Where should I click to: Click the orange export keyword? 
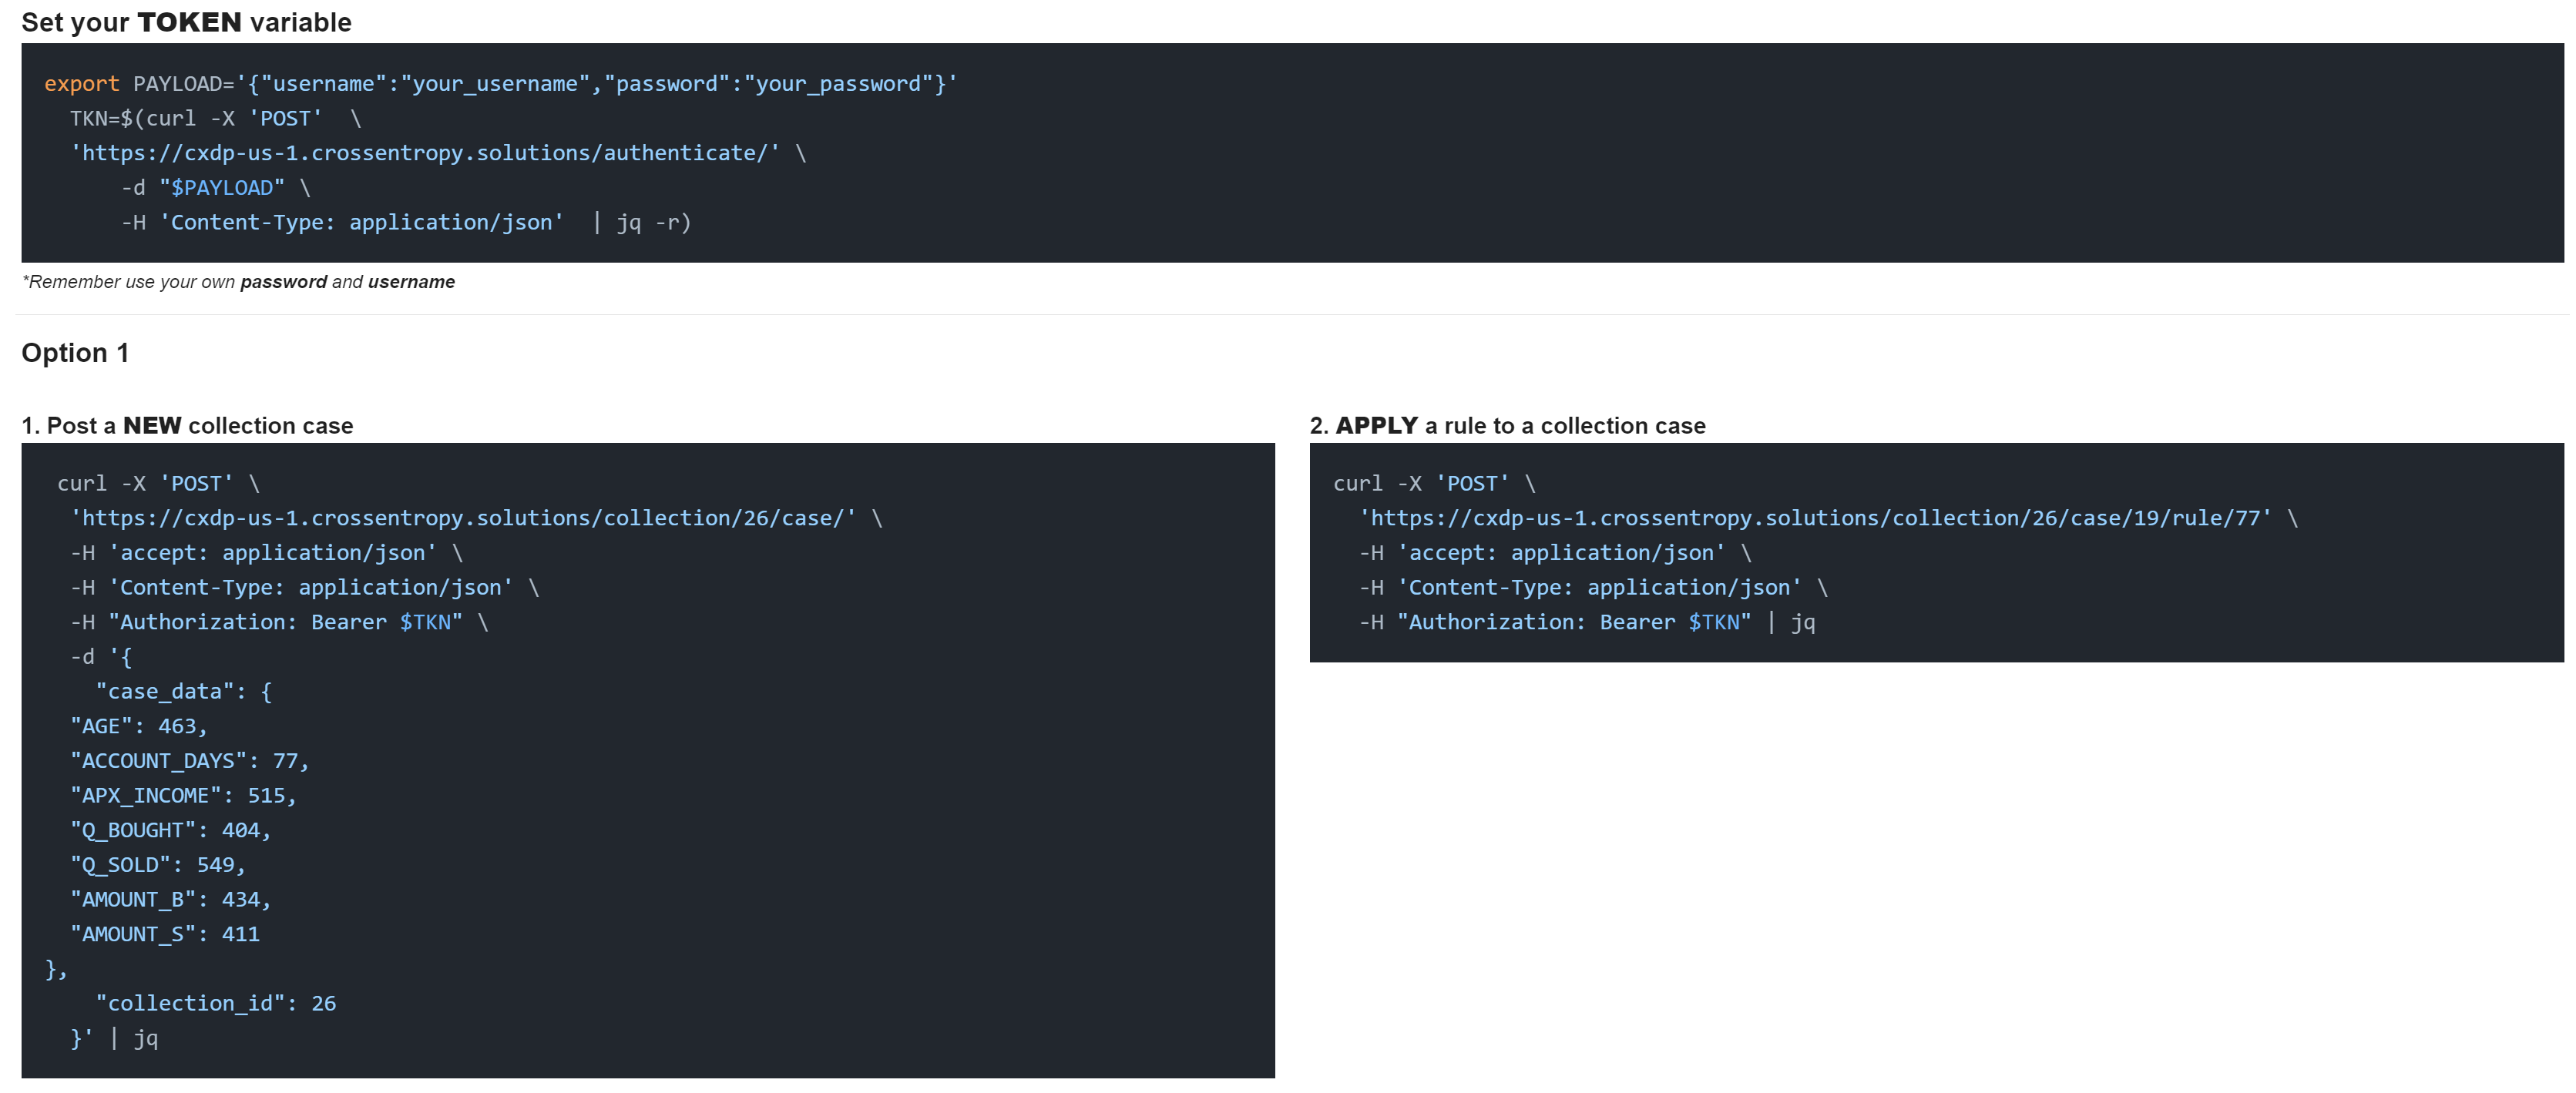(81, 84)
